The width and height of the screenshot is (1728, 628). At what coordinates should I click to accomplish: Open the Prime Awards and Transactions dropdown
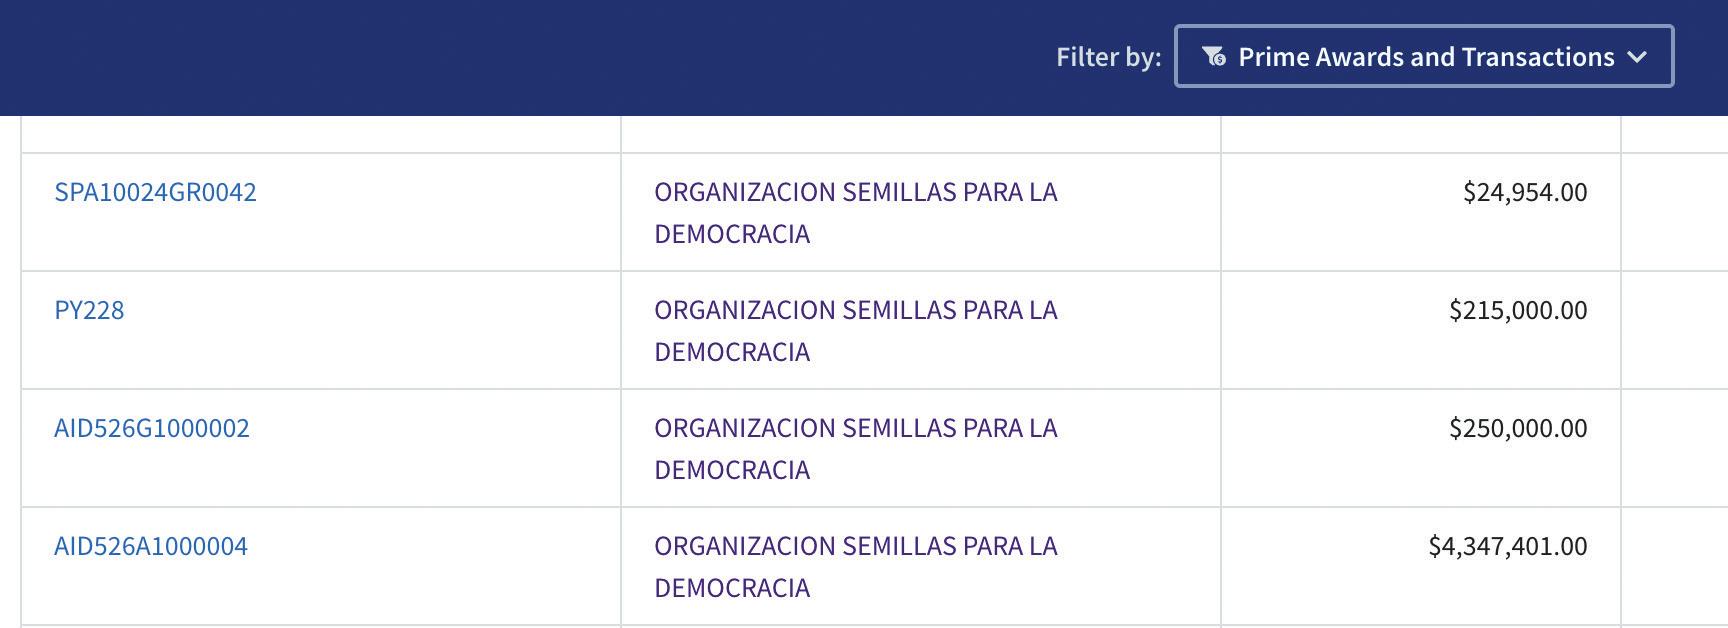pyautogui.click(x=1424, y=57)
